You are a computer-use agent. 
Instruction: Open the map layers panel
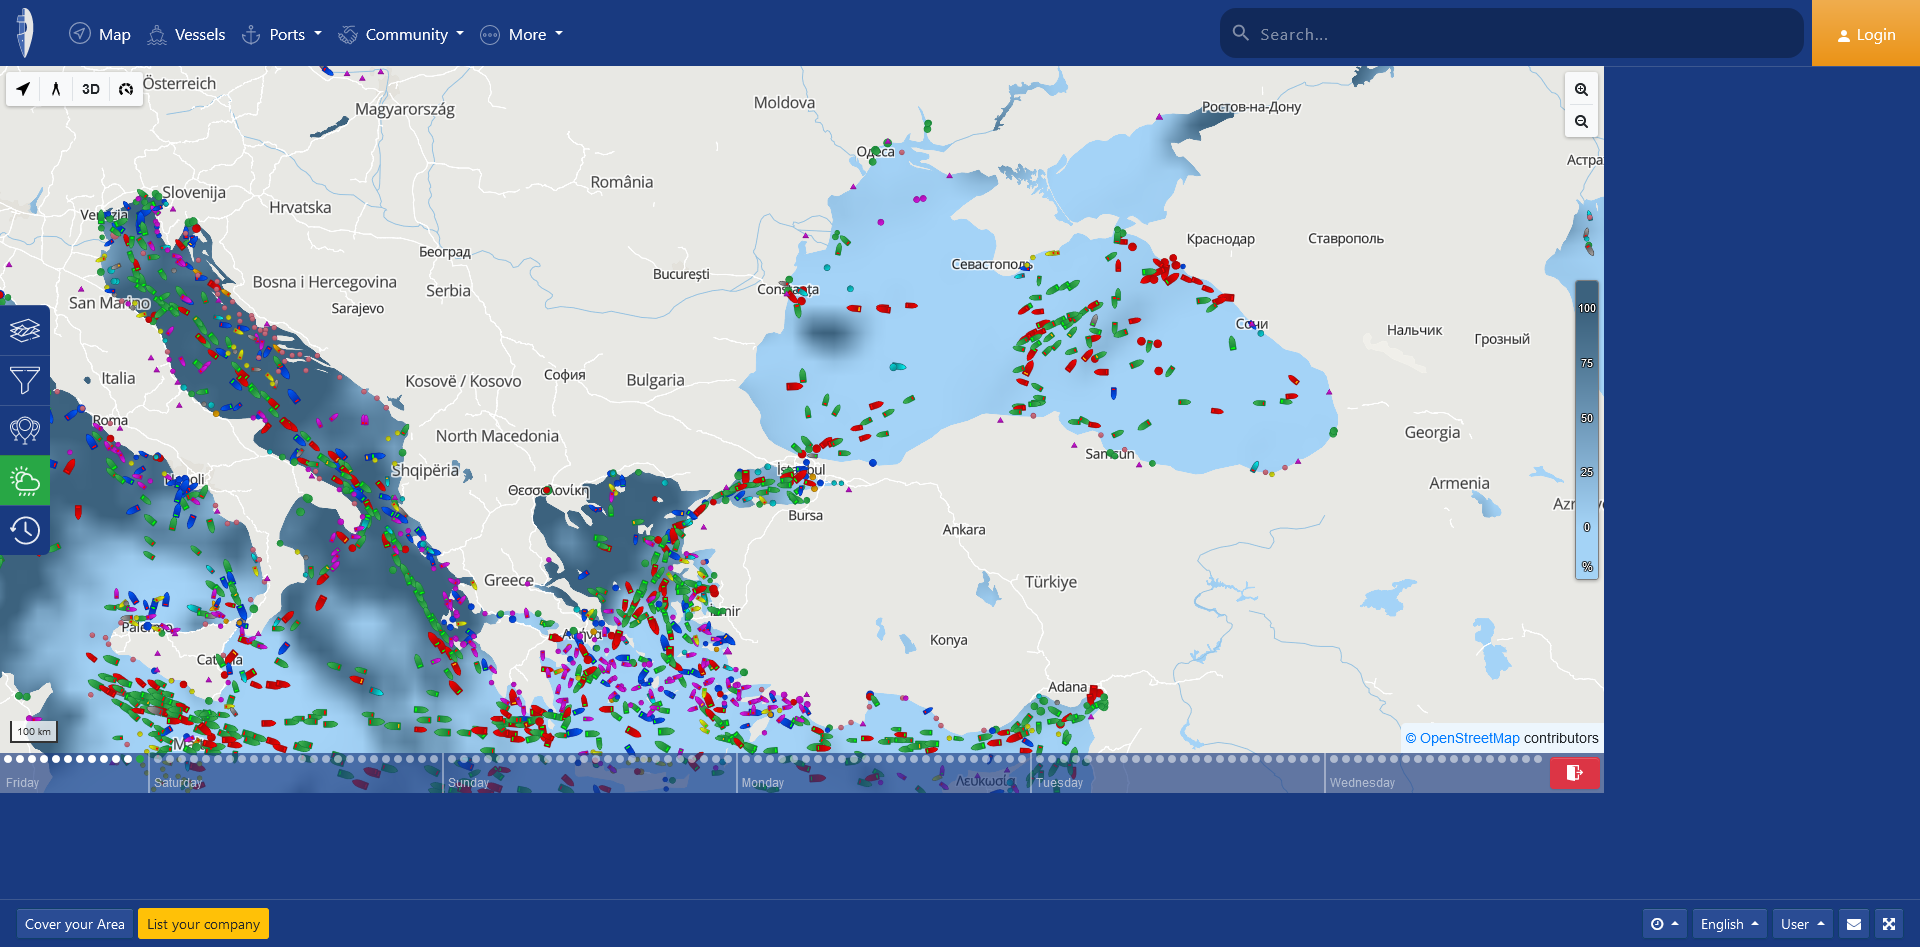[x=25, y=330]
